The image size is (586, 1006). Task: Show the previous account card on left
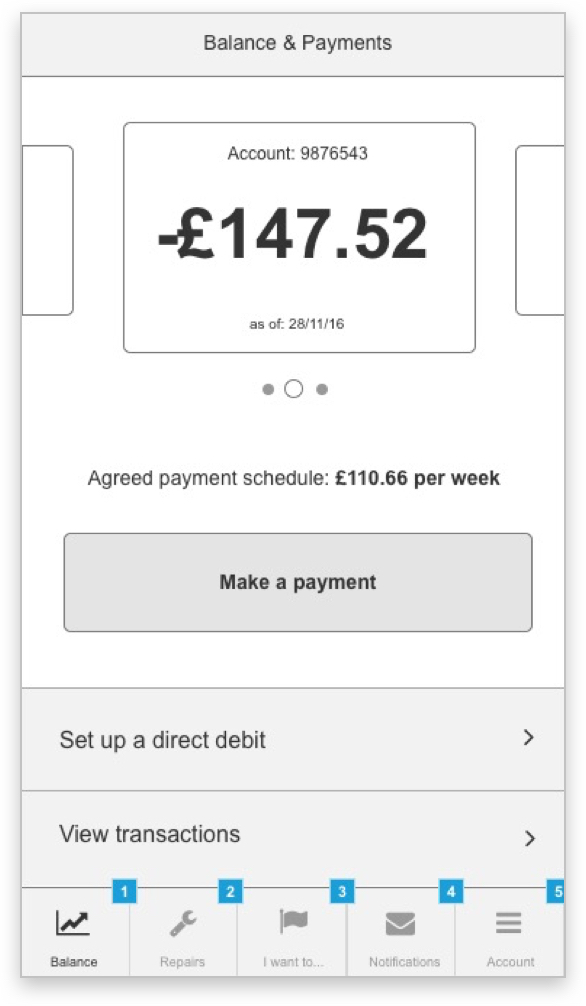[x=47, y=230]
